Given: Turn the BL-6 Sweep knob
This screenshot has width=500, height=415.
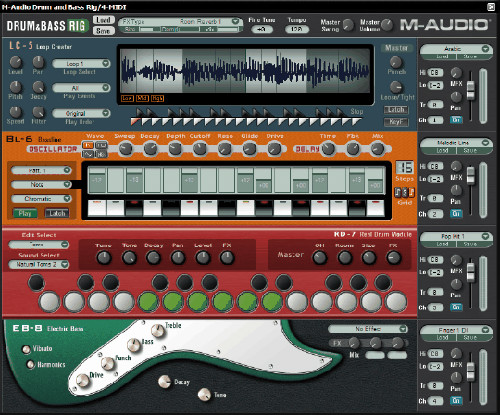Looking at the screenshot, I should [x=125, y=149].
